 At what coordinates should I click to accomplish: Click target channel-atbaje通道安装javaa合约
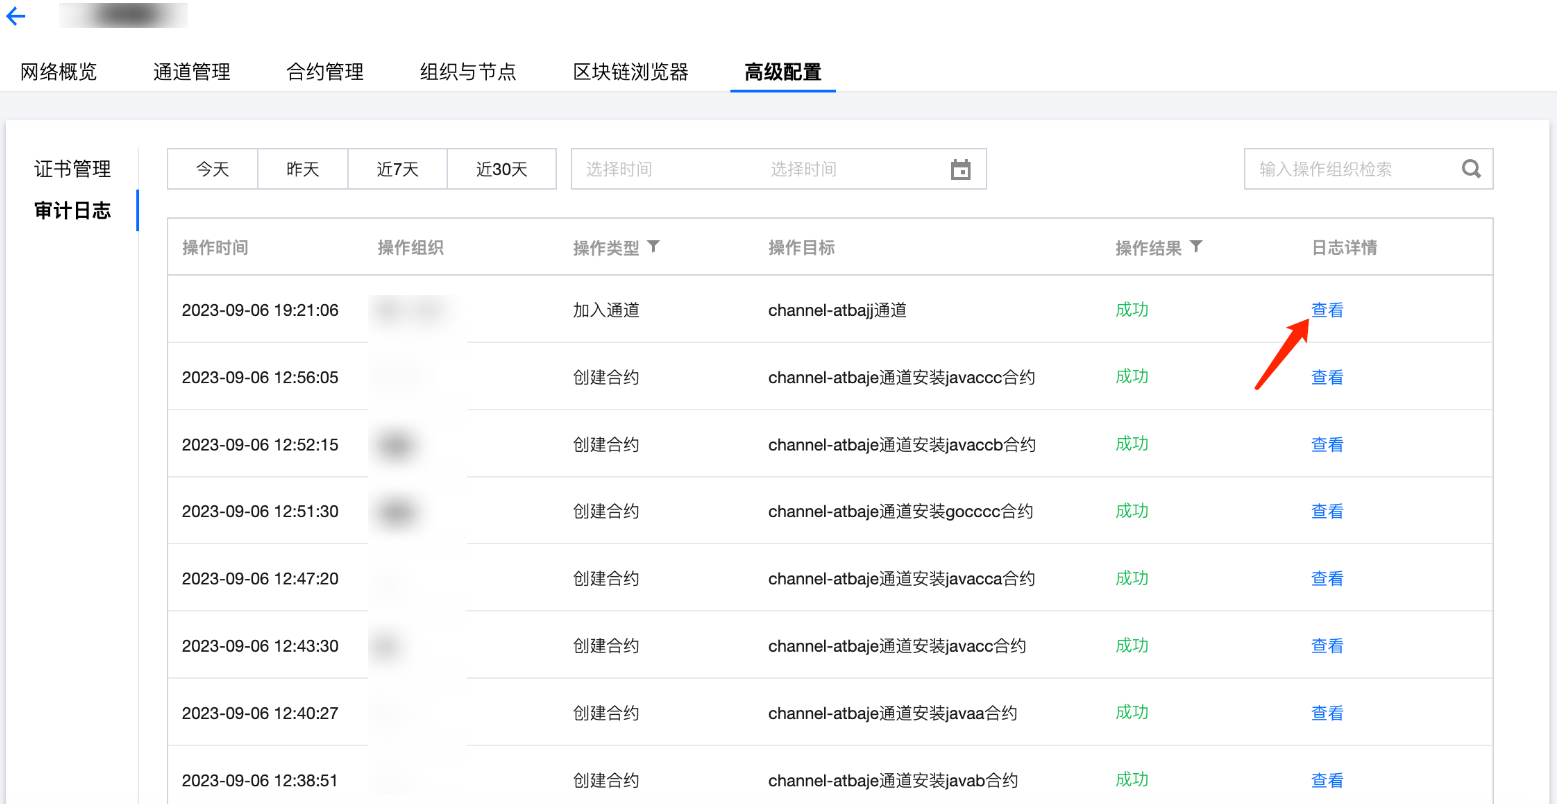pyautogui.click(x=892, y=713)
